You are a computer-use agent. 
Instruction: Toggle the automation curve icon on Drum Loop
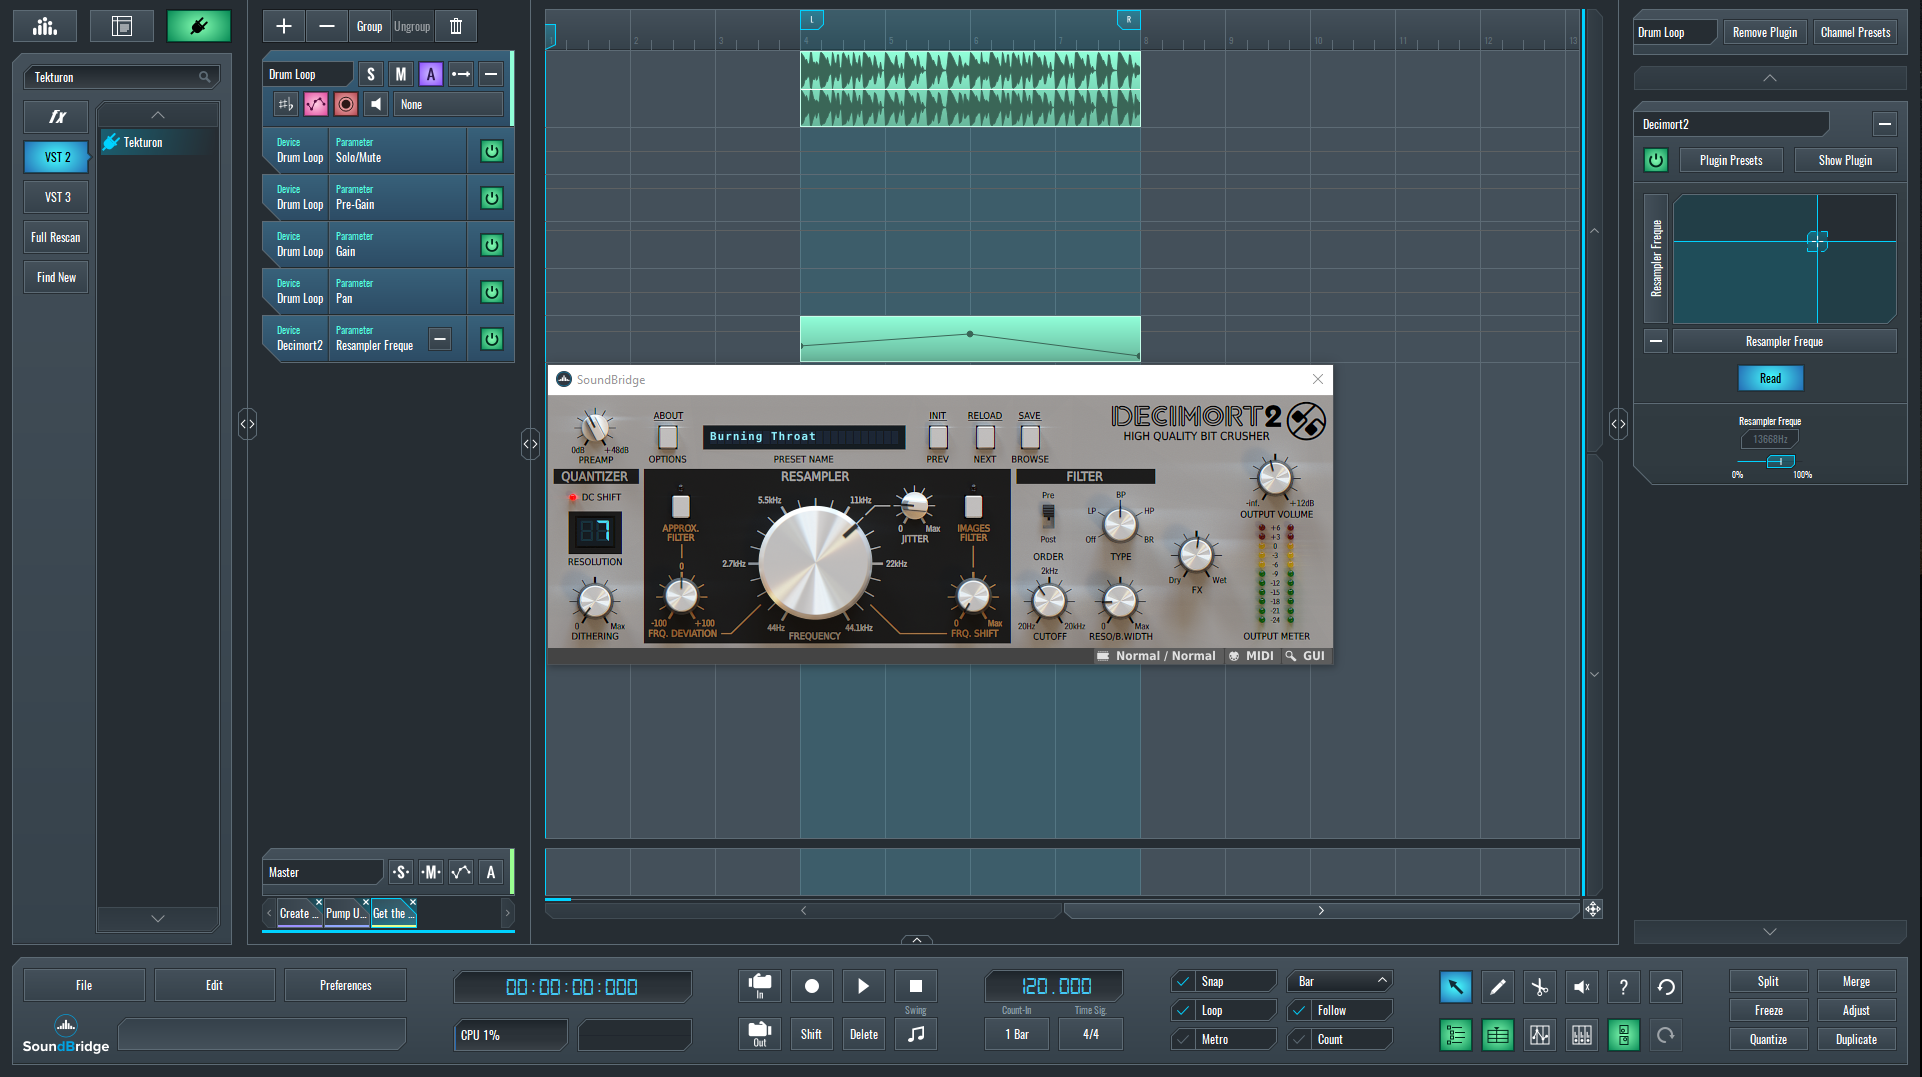316,104
